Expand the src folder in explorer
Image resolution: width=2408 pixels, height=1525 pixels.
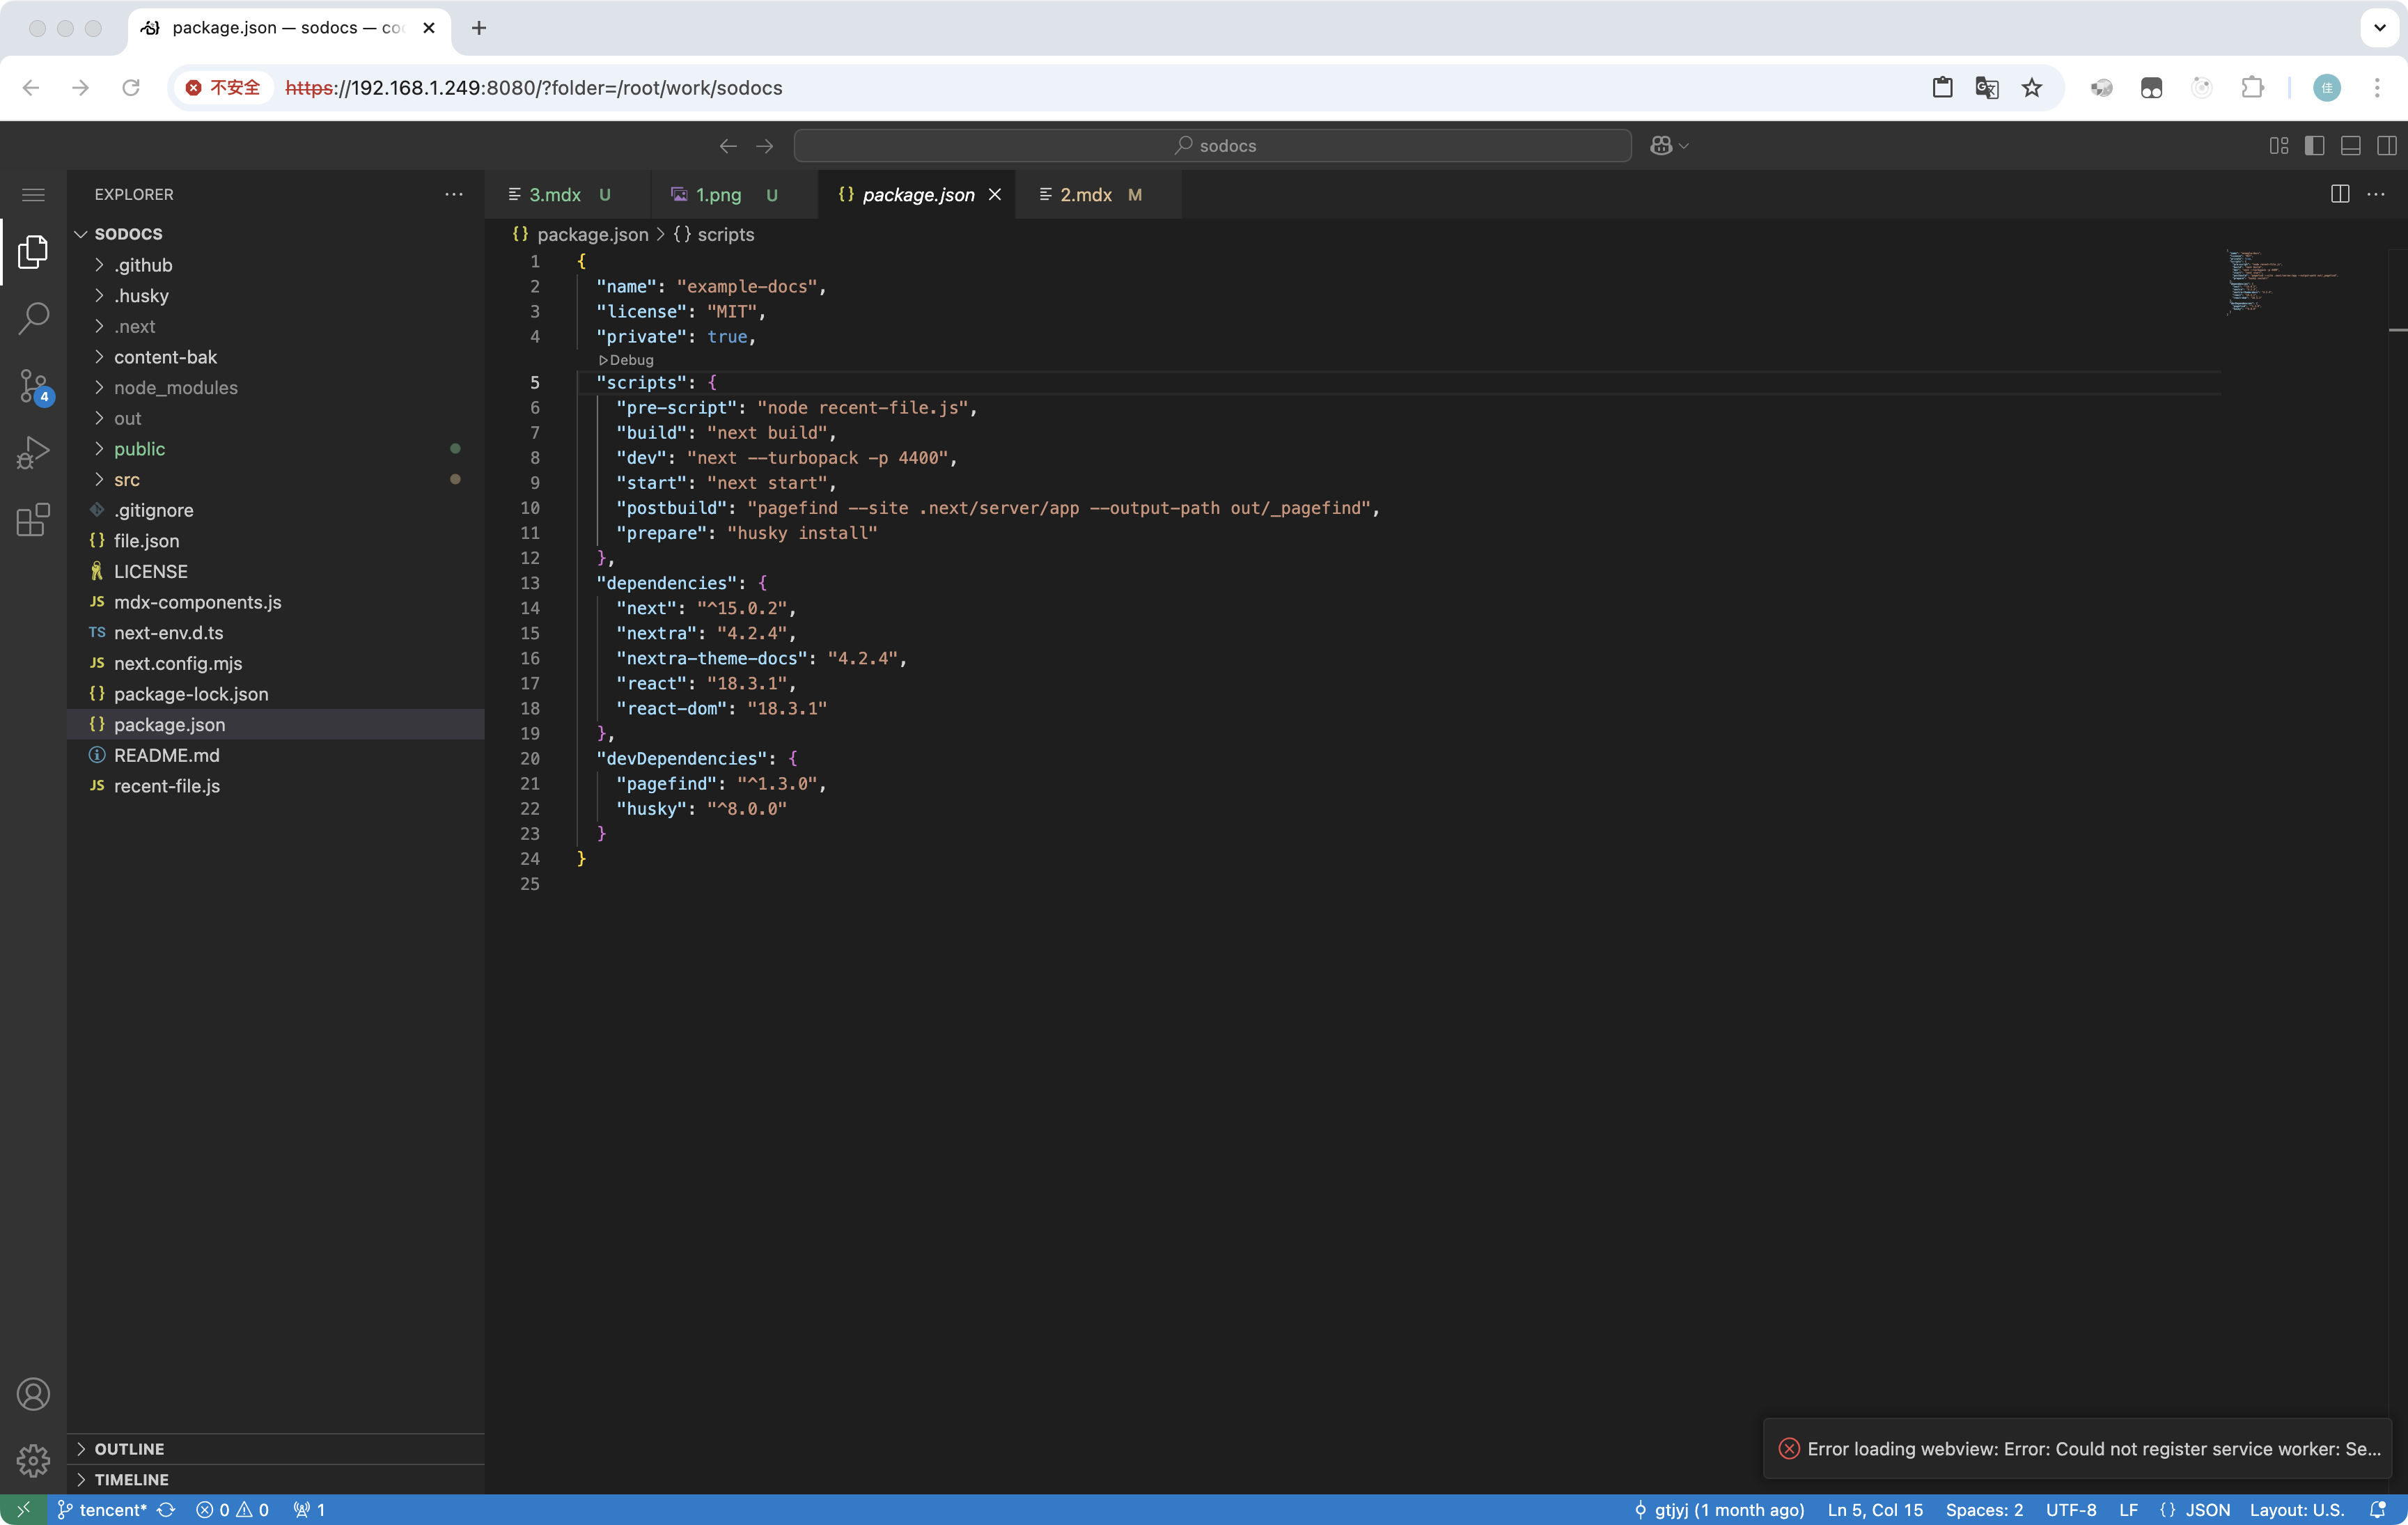pos(126,479)
